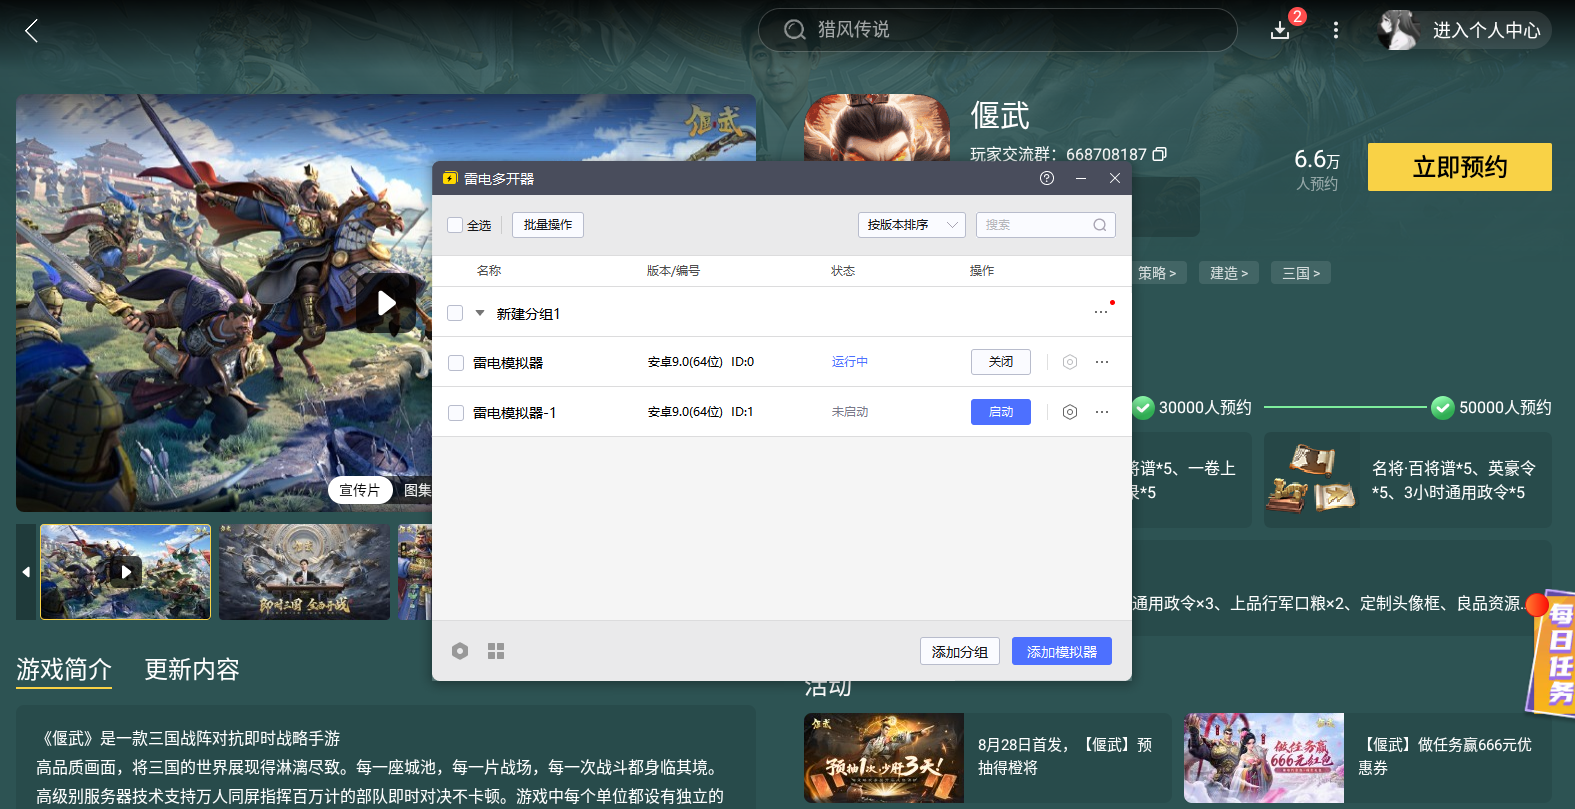Open the 策略 category tag
The image size is (1575, 809).
1157,273
